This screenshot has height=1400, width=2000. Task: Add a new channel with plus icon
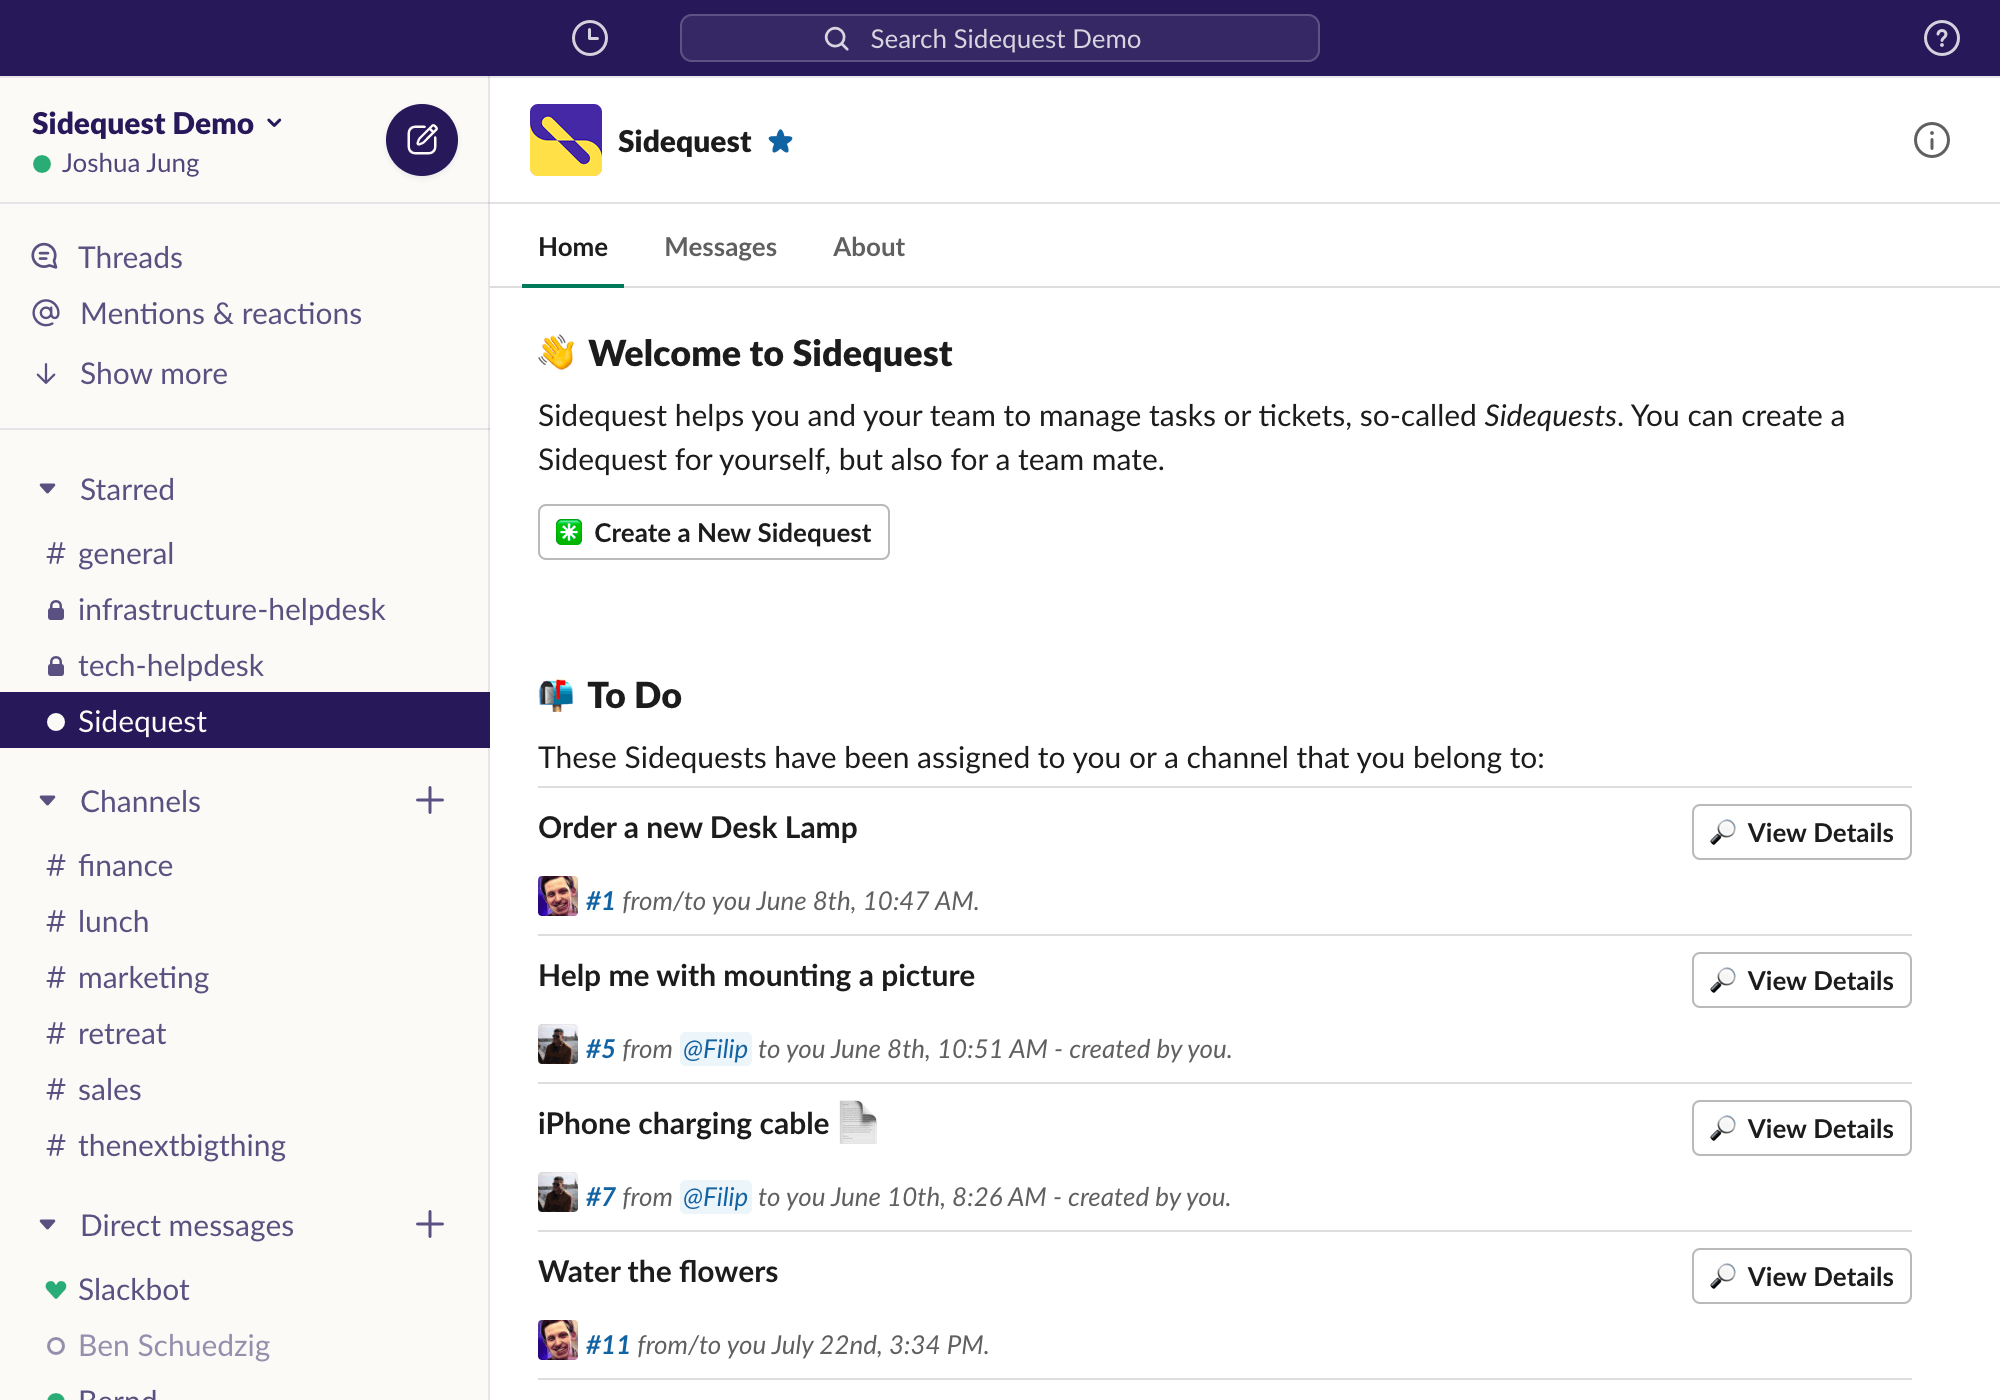point(430,800)
